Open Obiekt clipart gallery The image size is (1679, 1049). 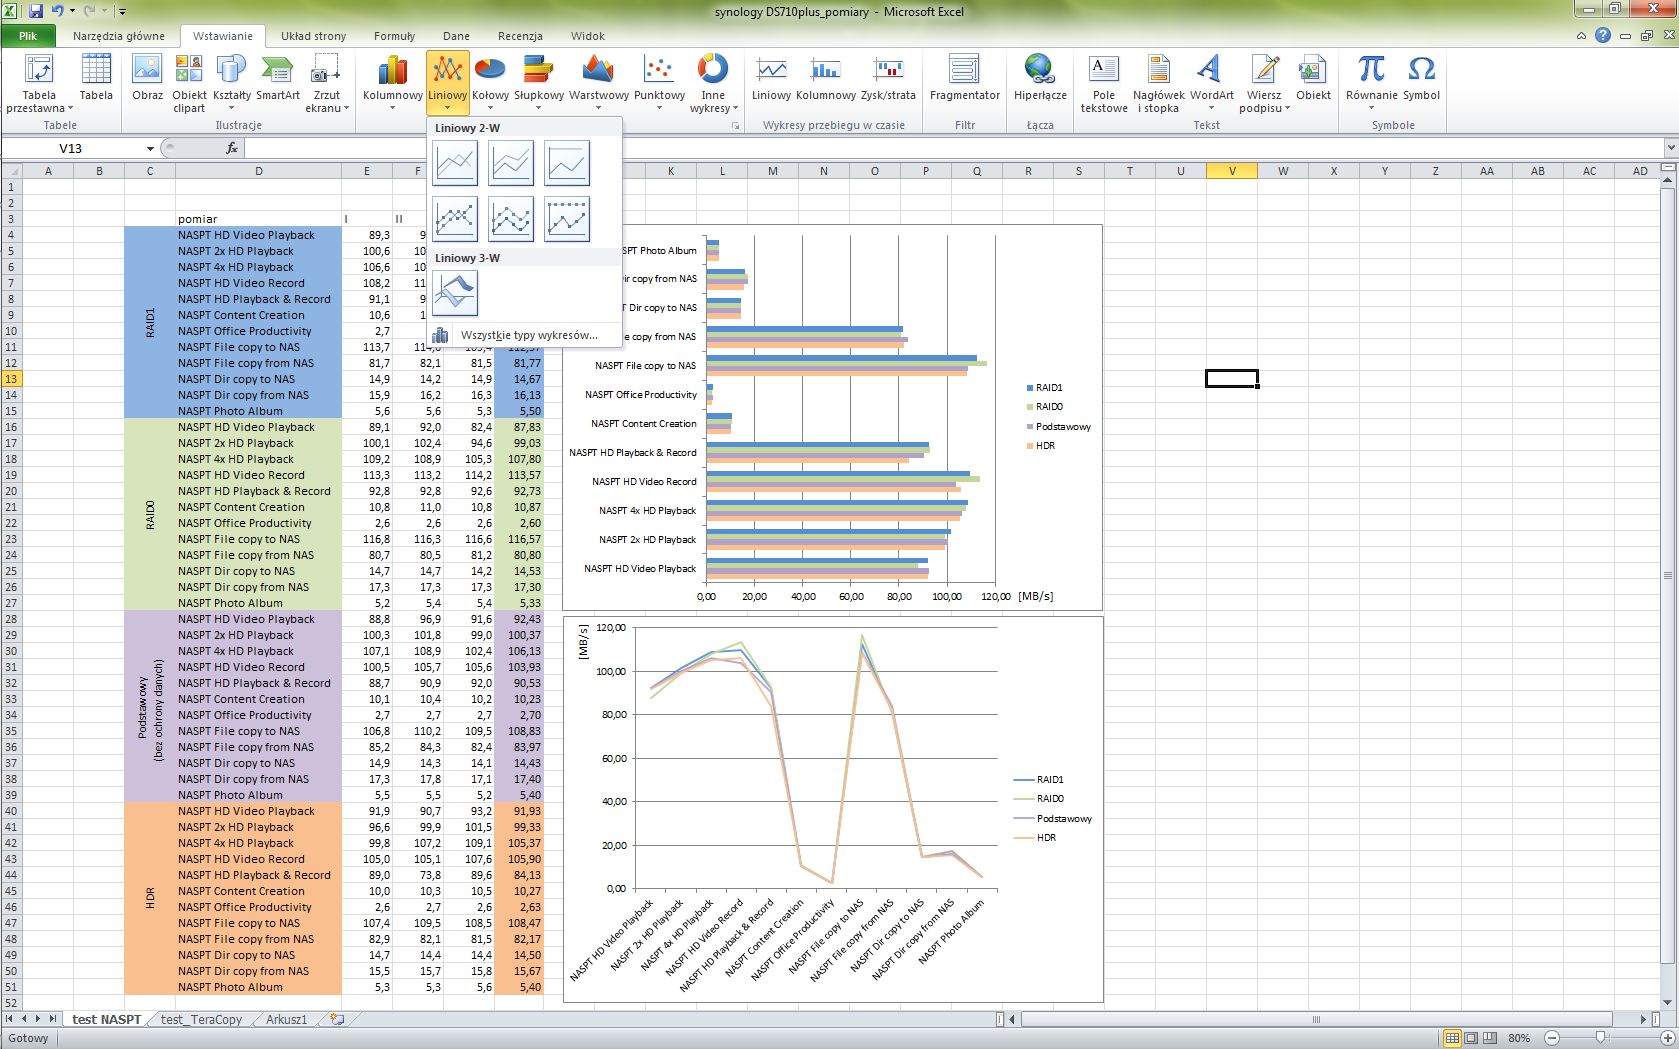tap(189, 83)
